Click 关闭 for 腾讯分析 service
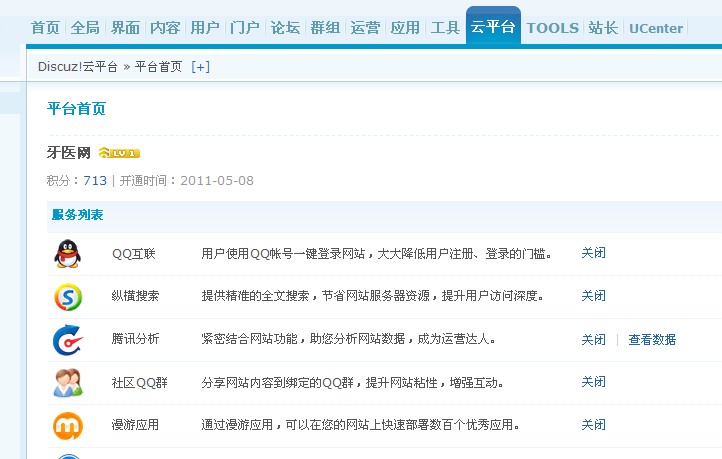This screenshot has height=459, width=722. tap(594, 340)
